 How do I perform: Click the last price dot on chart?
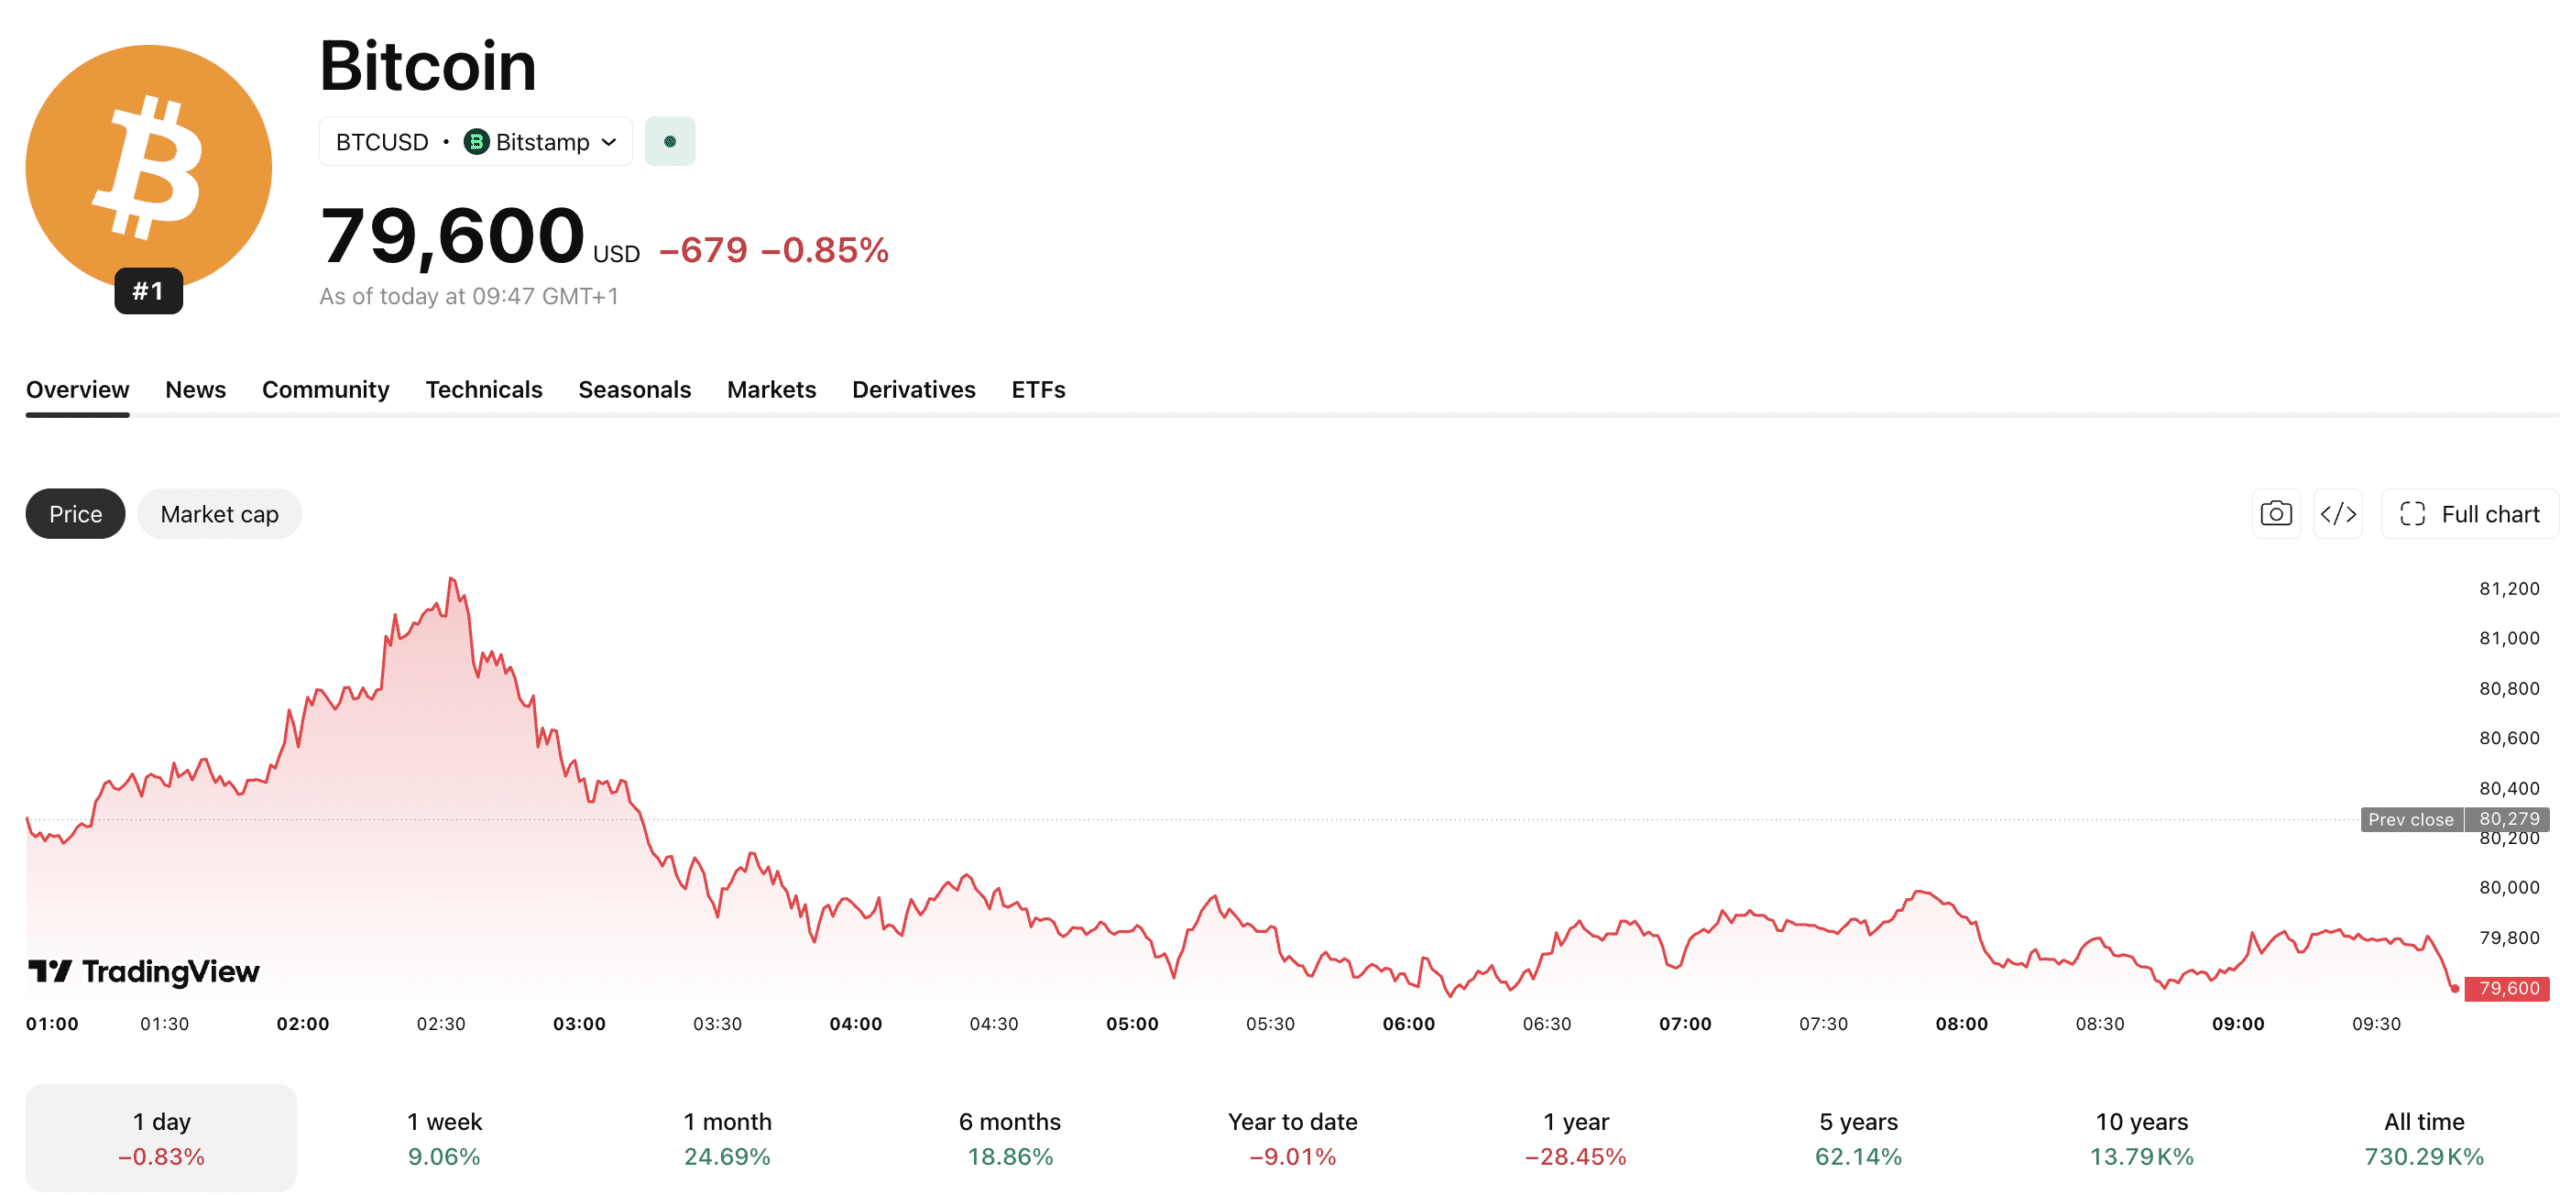click(x=2454, y=988)
